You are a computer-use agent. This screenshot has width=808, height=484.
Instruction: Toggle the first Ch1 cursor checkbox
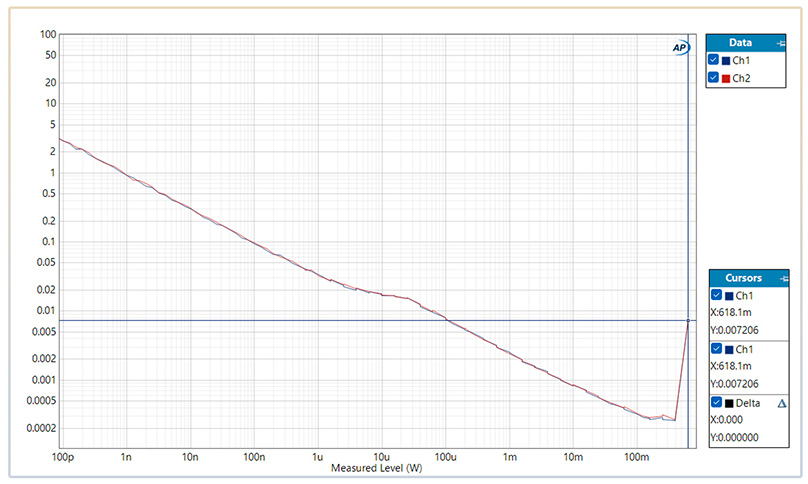point(715,296)
